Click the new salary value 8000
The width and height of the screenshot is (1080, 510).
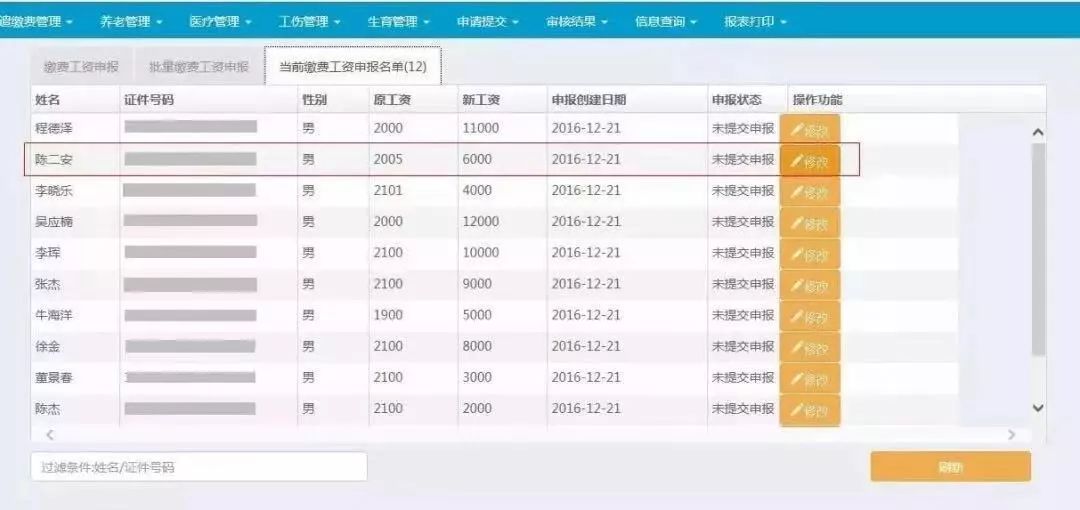(477, 346)
